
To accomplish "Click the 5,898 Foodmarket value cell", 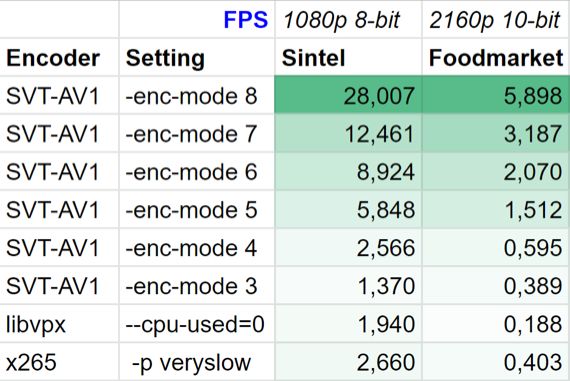I will tap(496, 95).
